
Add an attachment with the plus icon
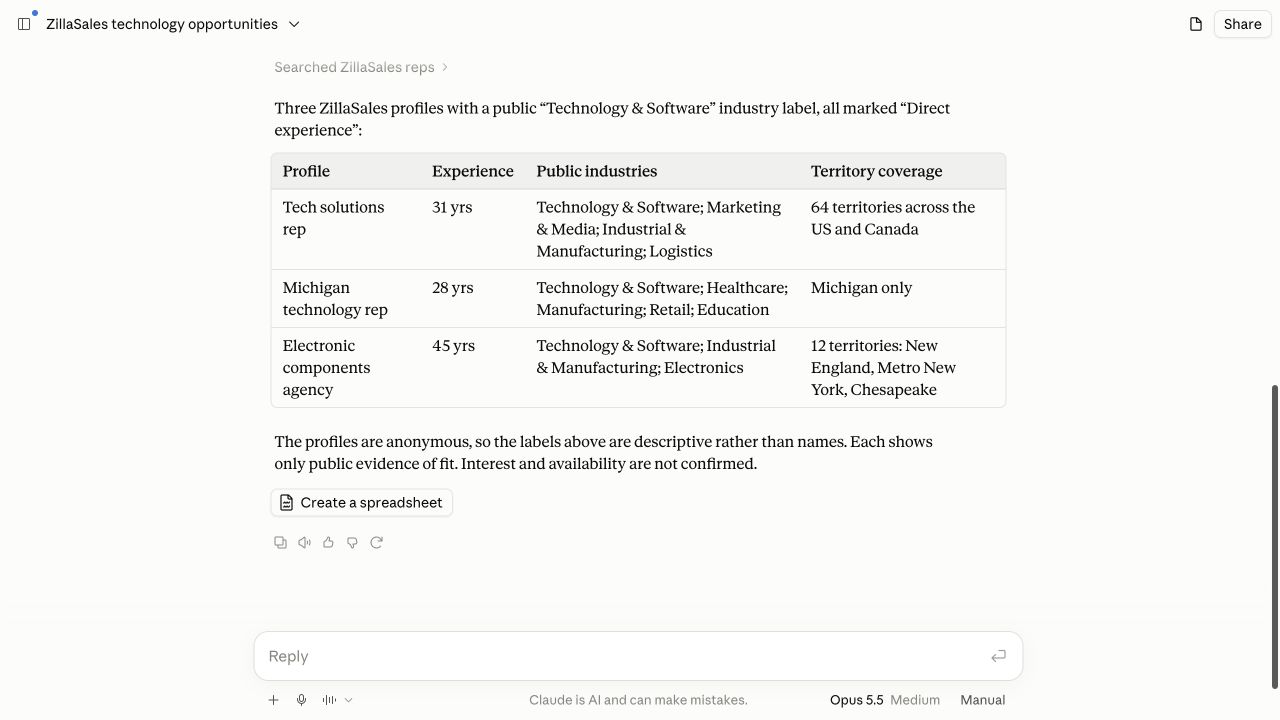[x=273, y=700]
